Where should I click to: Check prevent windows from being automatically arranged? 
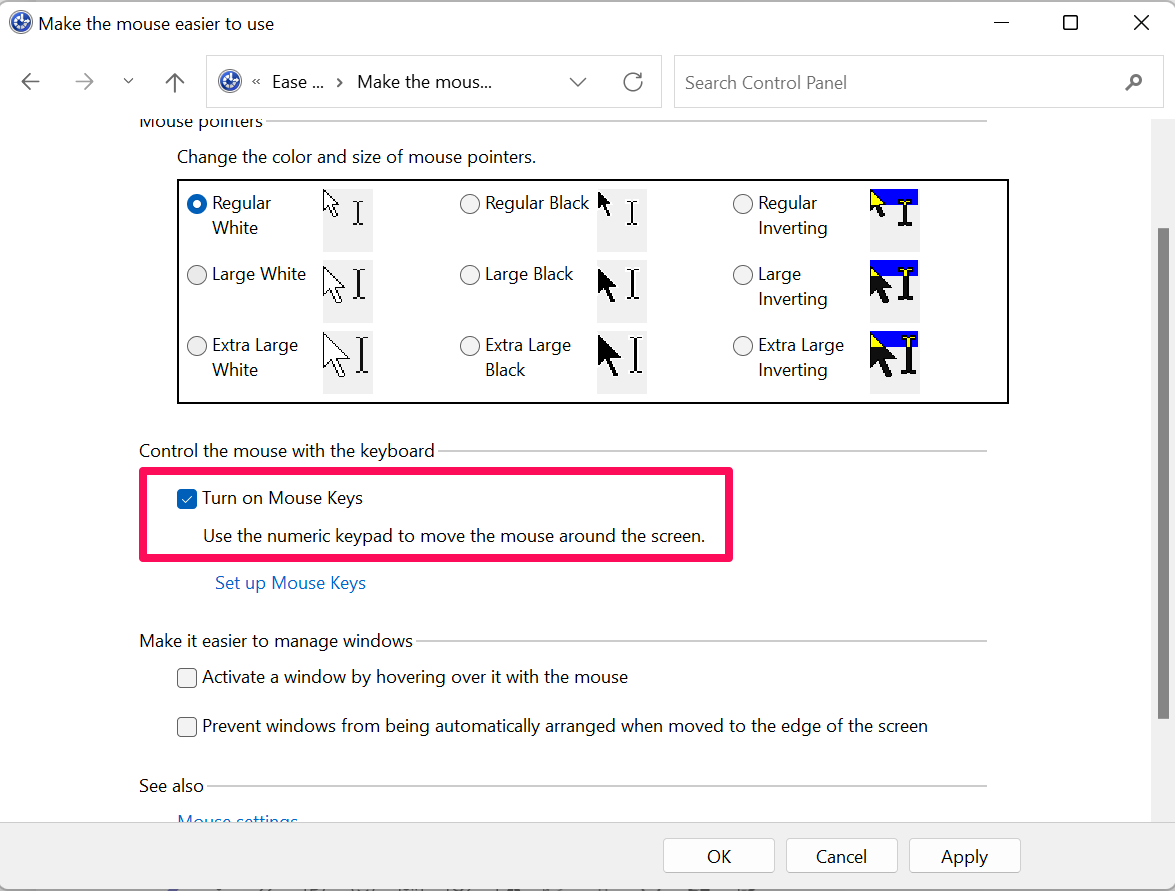coord(187,727)
